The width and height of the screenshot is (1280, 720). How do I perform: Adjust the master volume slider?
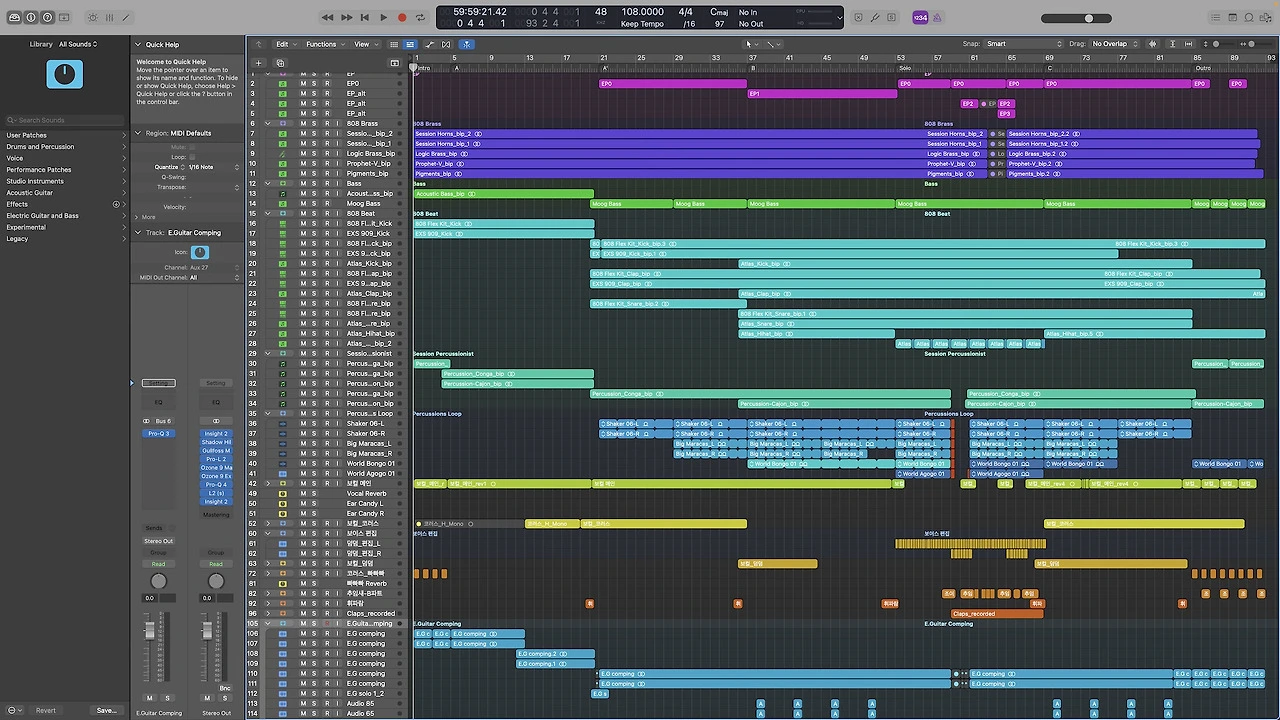1076,18
